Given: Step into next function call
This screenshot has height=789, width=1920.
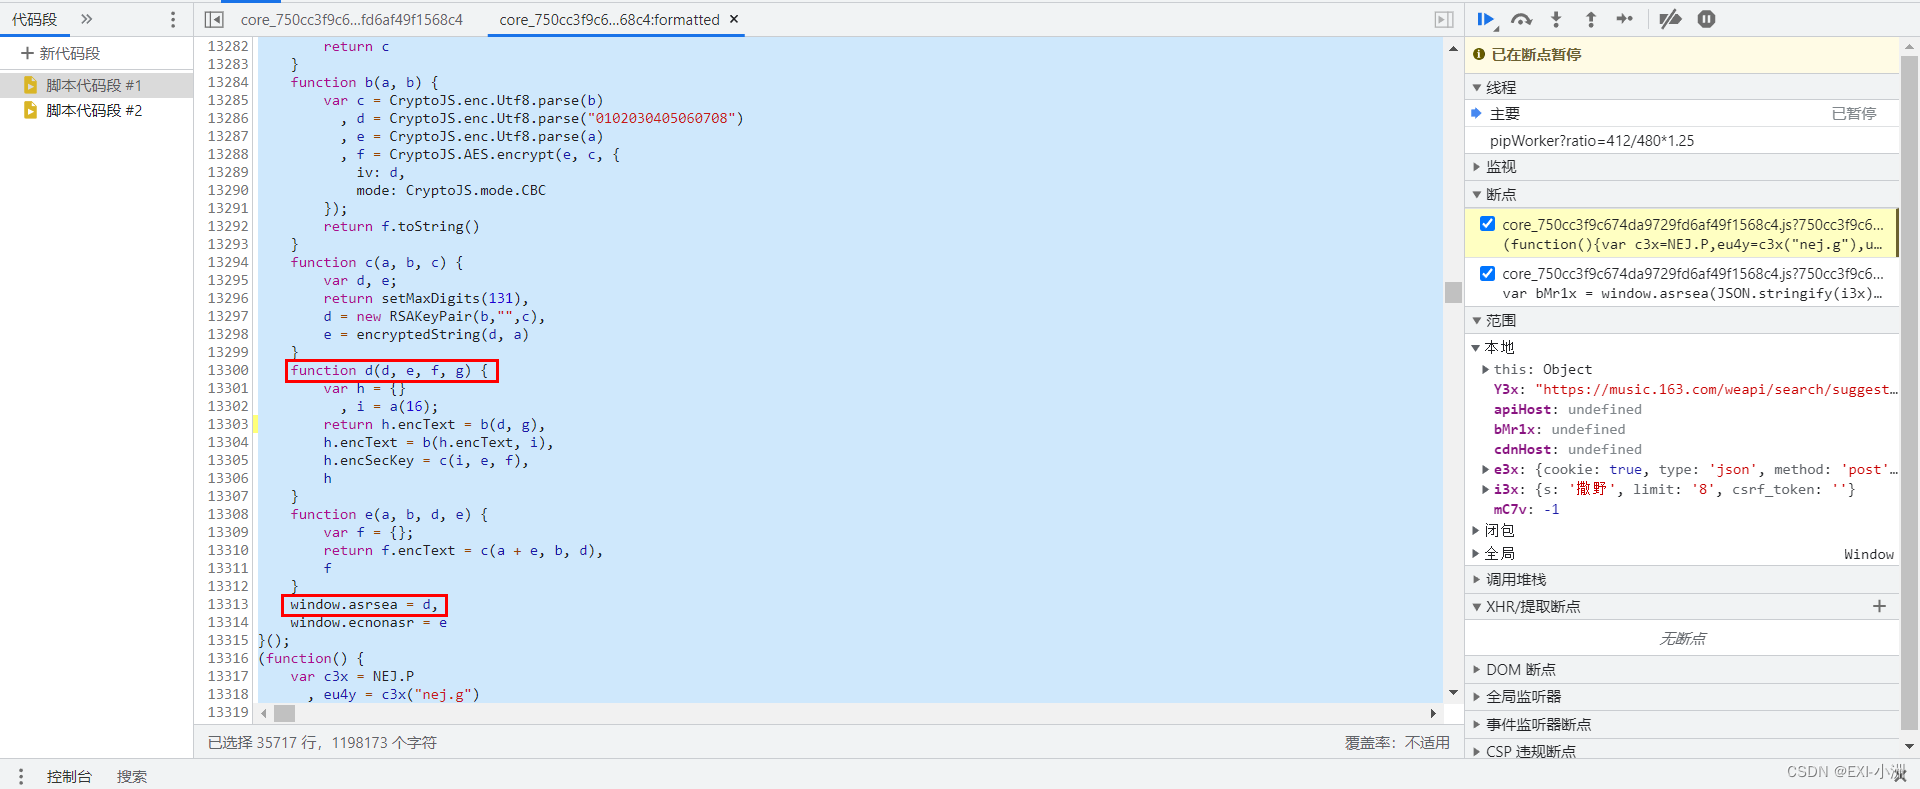Looking at the screenshot, I should click(x=1556, y=19).
